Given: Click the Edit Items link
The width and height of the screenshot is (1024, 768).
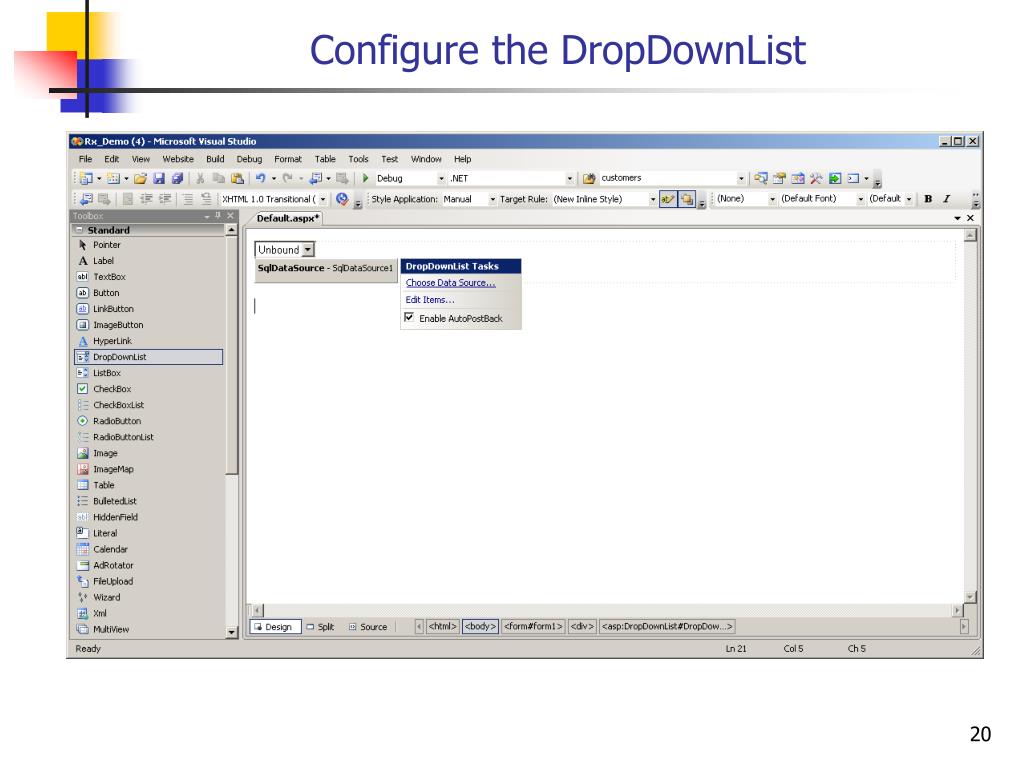Looking at the screenshot, I should (x=430, y=300).
